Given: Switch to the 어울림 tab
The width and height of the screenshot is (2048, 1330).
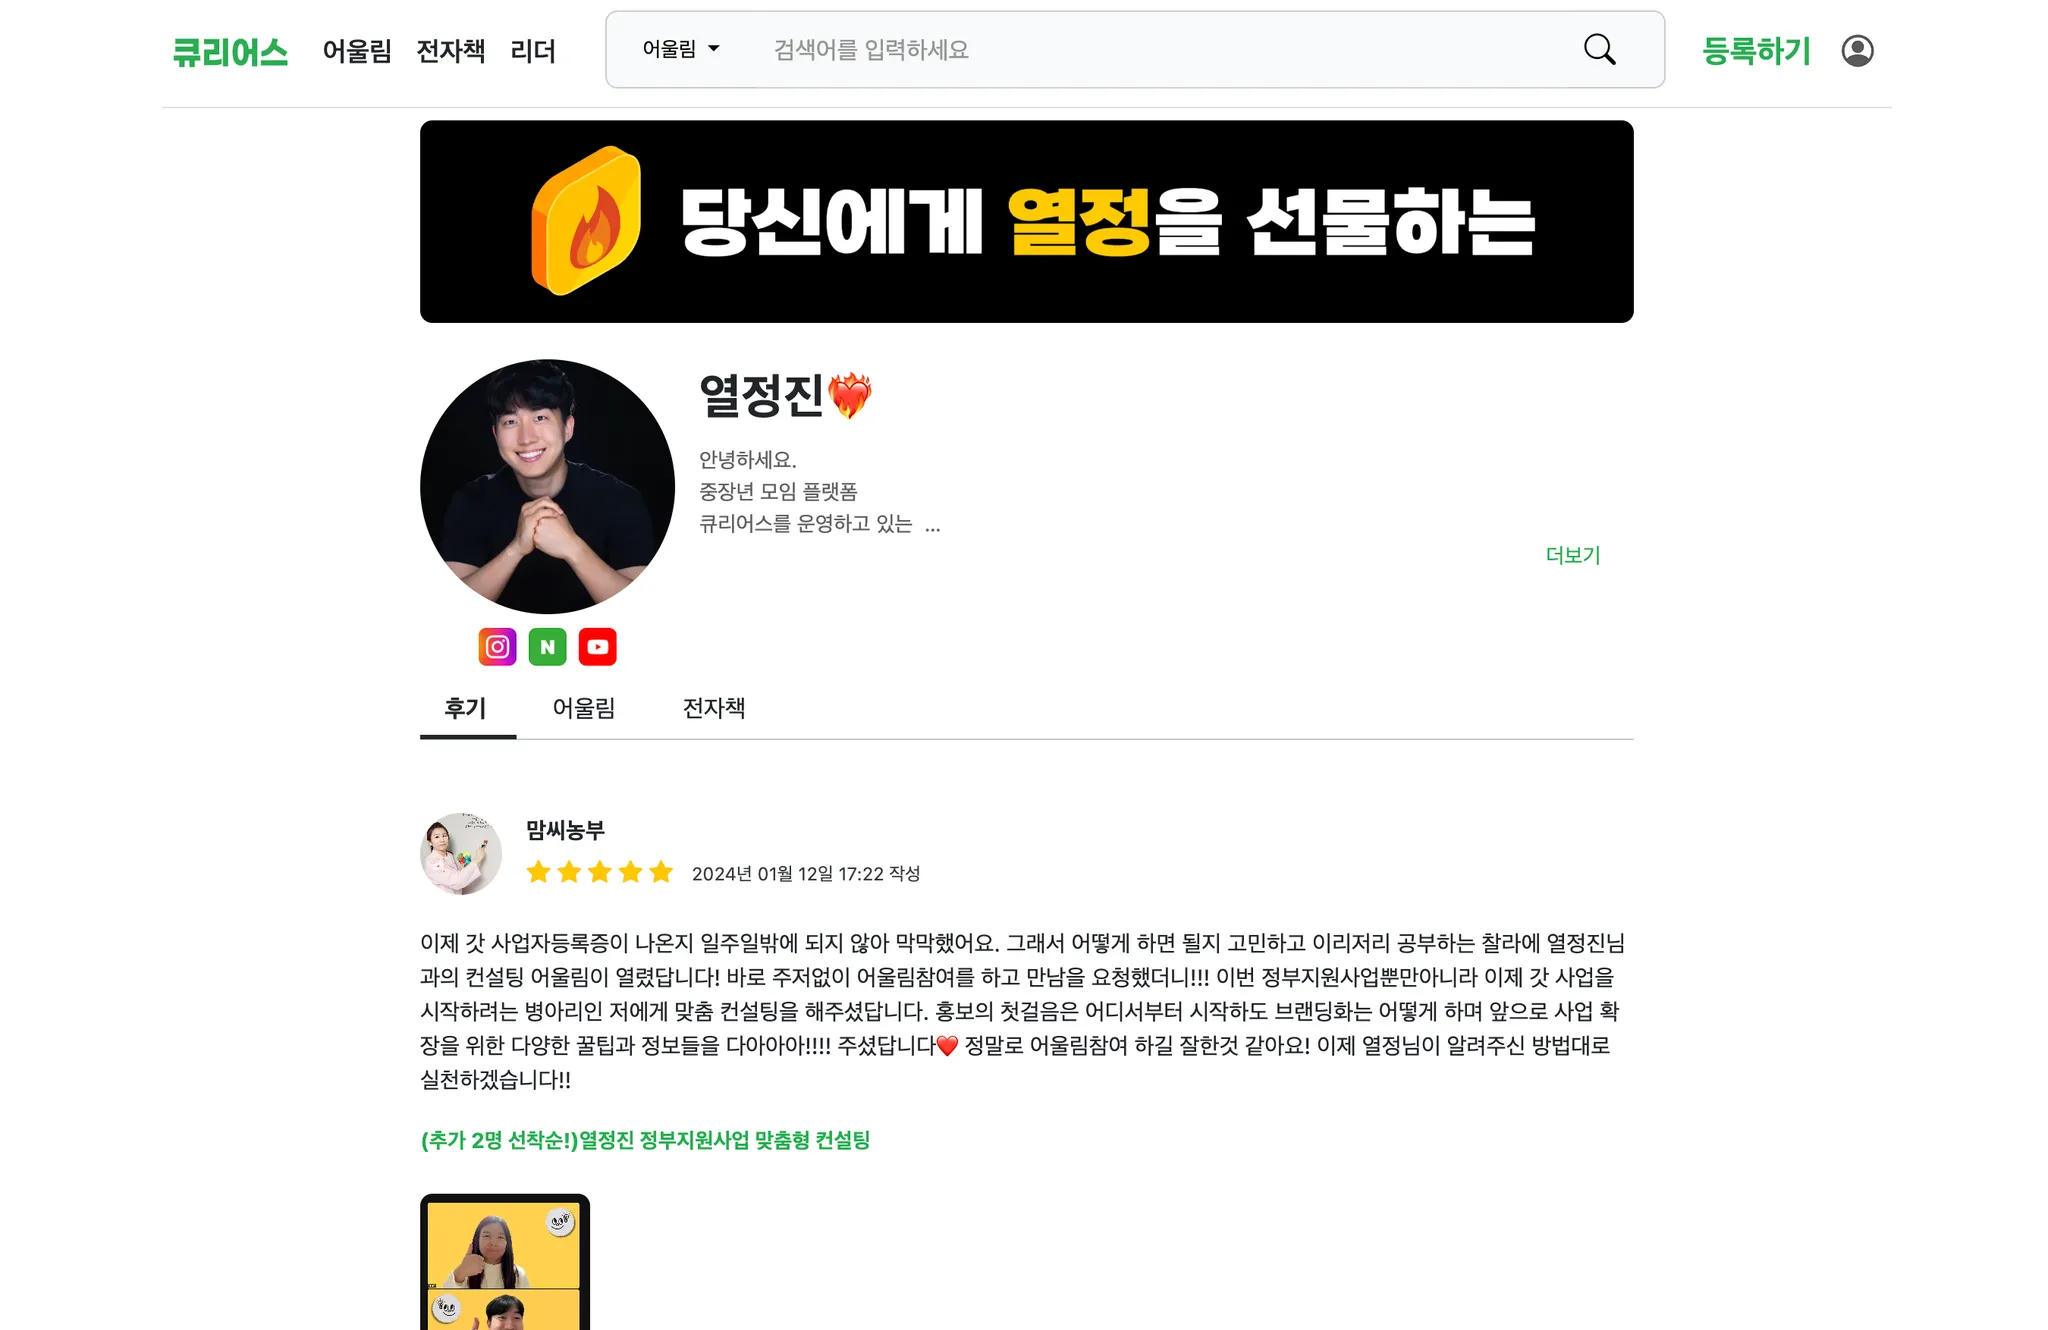Looking at the screenshot, I should point(584,708).
